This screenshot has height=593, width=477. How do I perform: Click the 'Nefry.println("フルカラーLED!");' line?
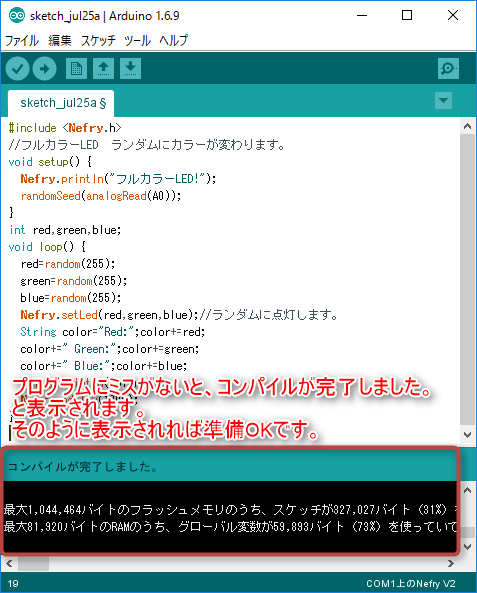(118, 179)
